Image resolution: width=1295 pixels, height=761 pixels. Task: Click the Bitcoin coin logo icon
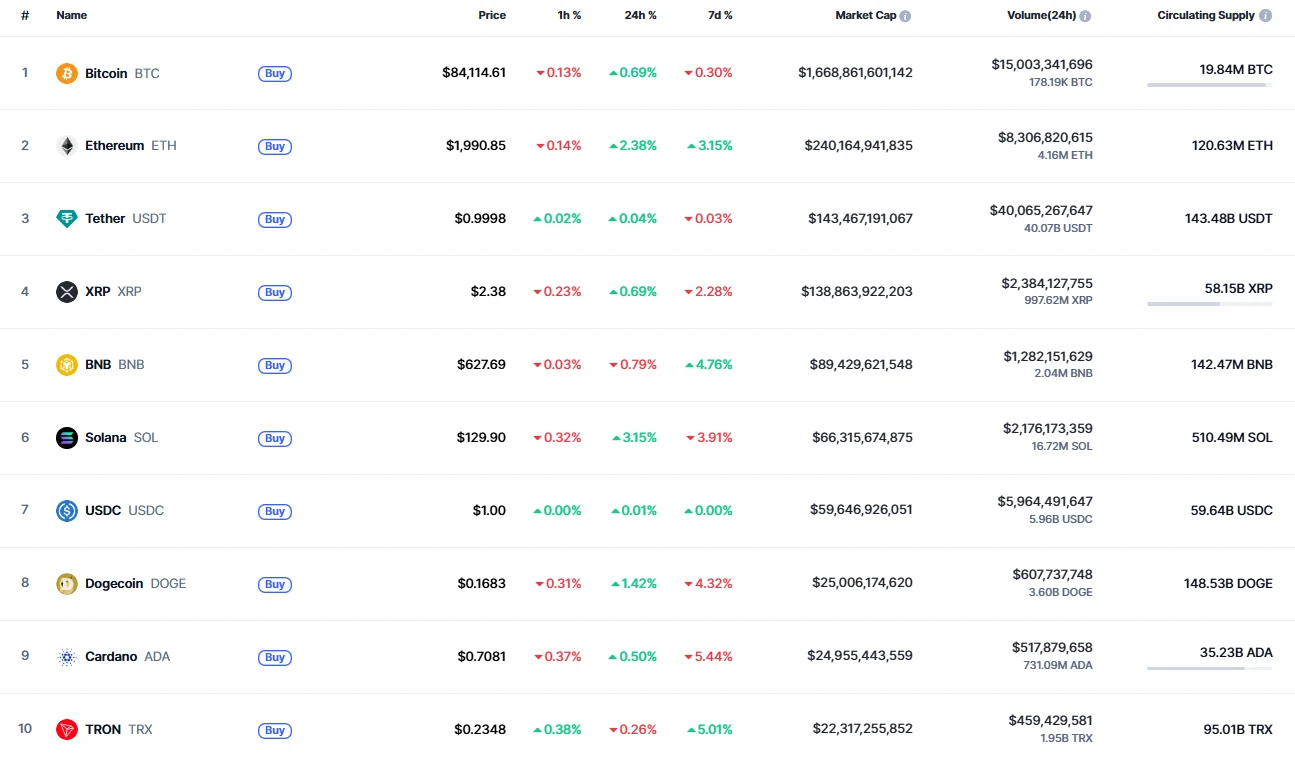[x=67, y=73]
